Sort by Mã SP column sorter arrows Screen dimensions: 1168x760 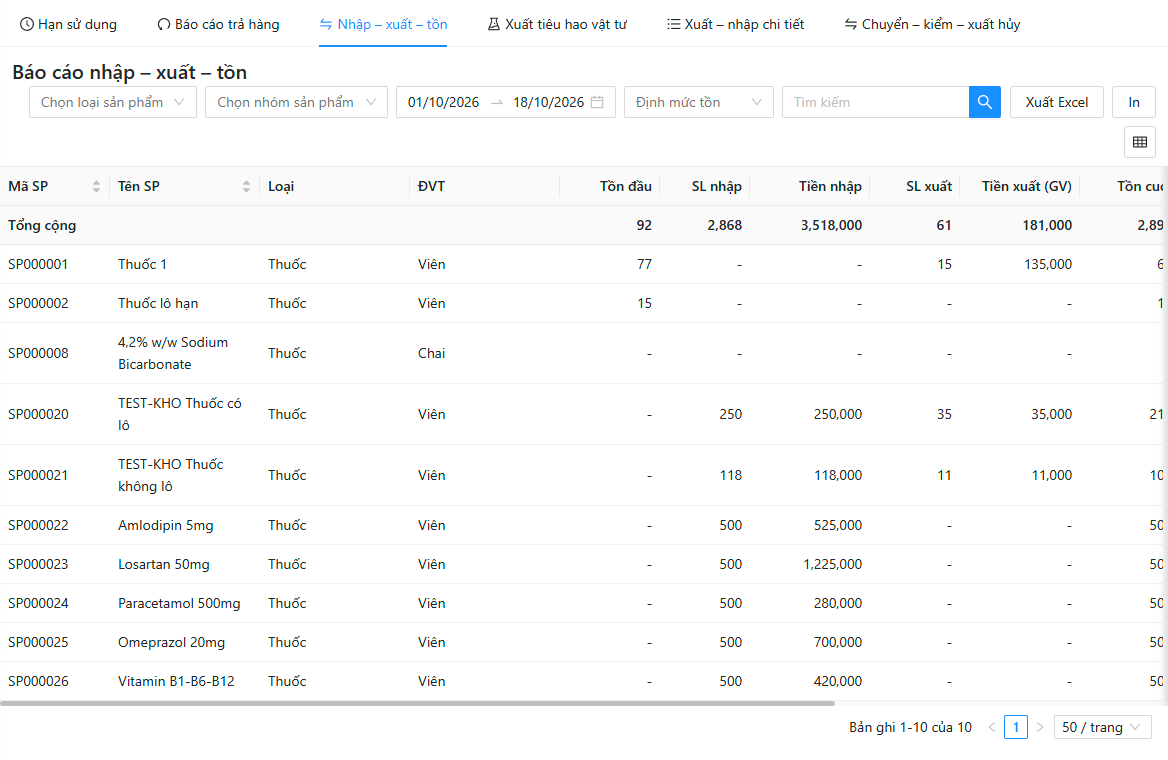click(x=96, y=186)
